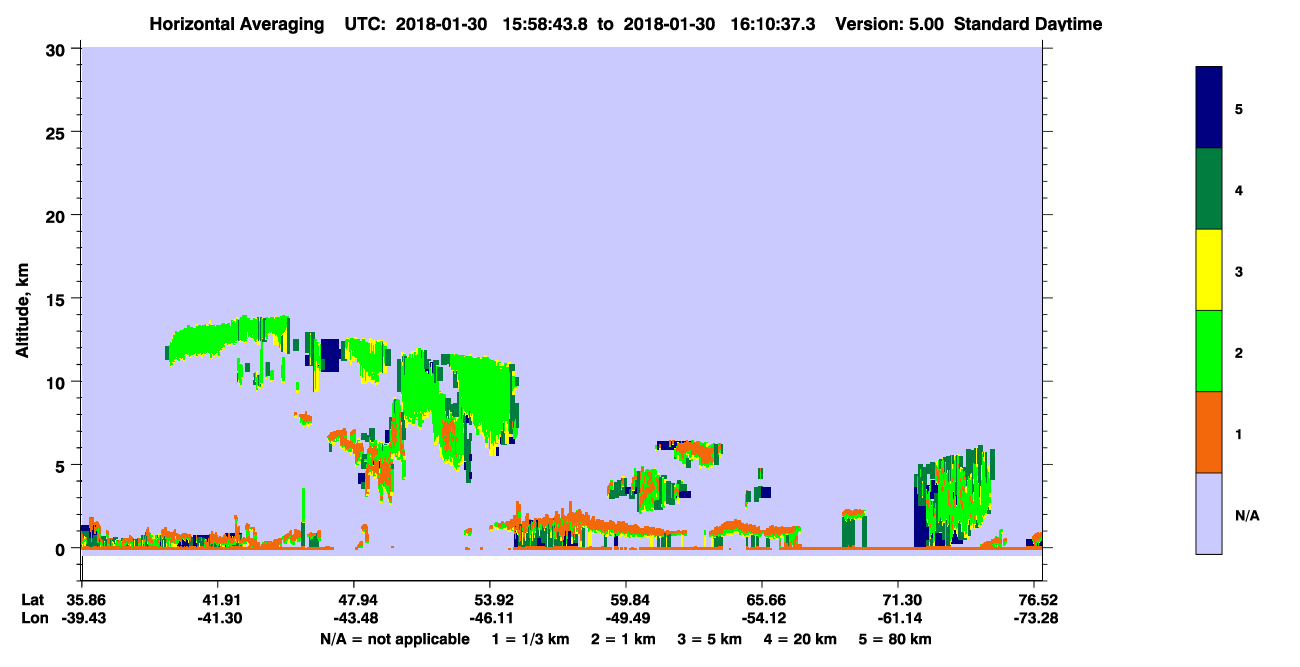
Task: Click the bright green color bar segment for 2
Action: coord(1209,351)
